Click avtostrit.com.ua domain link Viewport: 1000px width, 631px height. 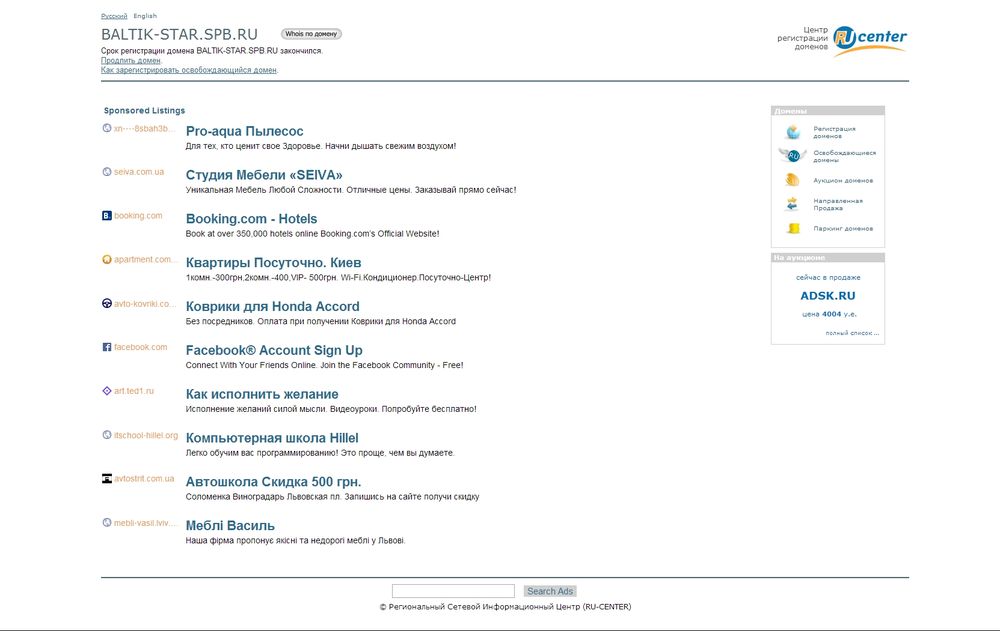tap(144, 479)
